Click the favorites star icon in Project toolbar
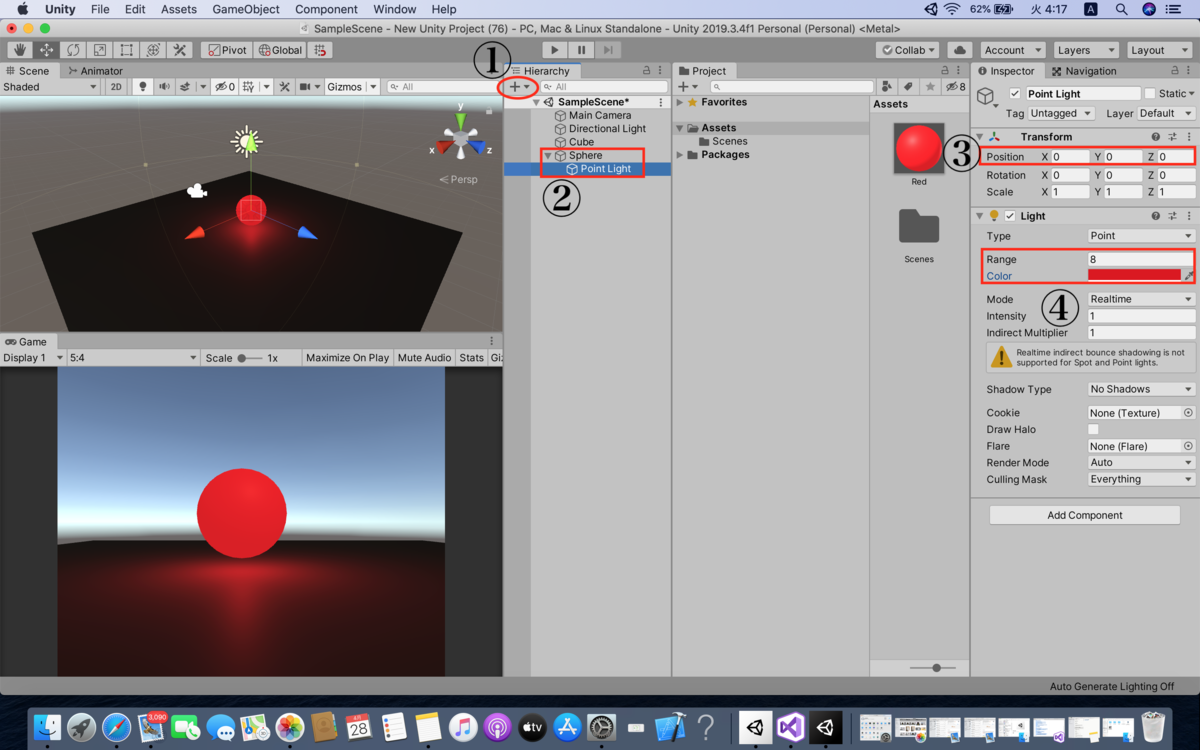 click(930, 87)
